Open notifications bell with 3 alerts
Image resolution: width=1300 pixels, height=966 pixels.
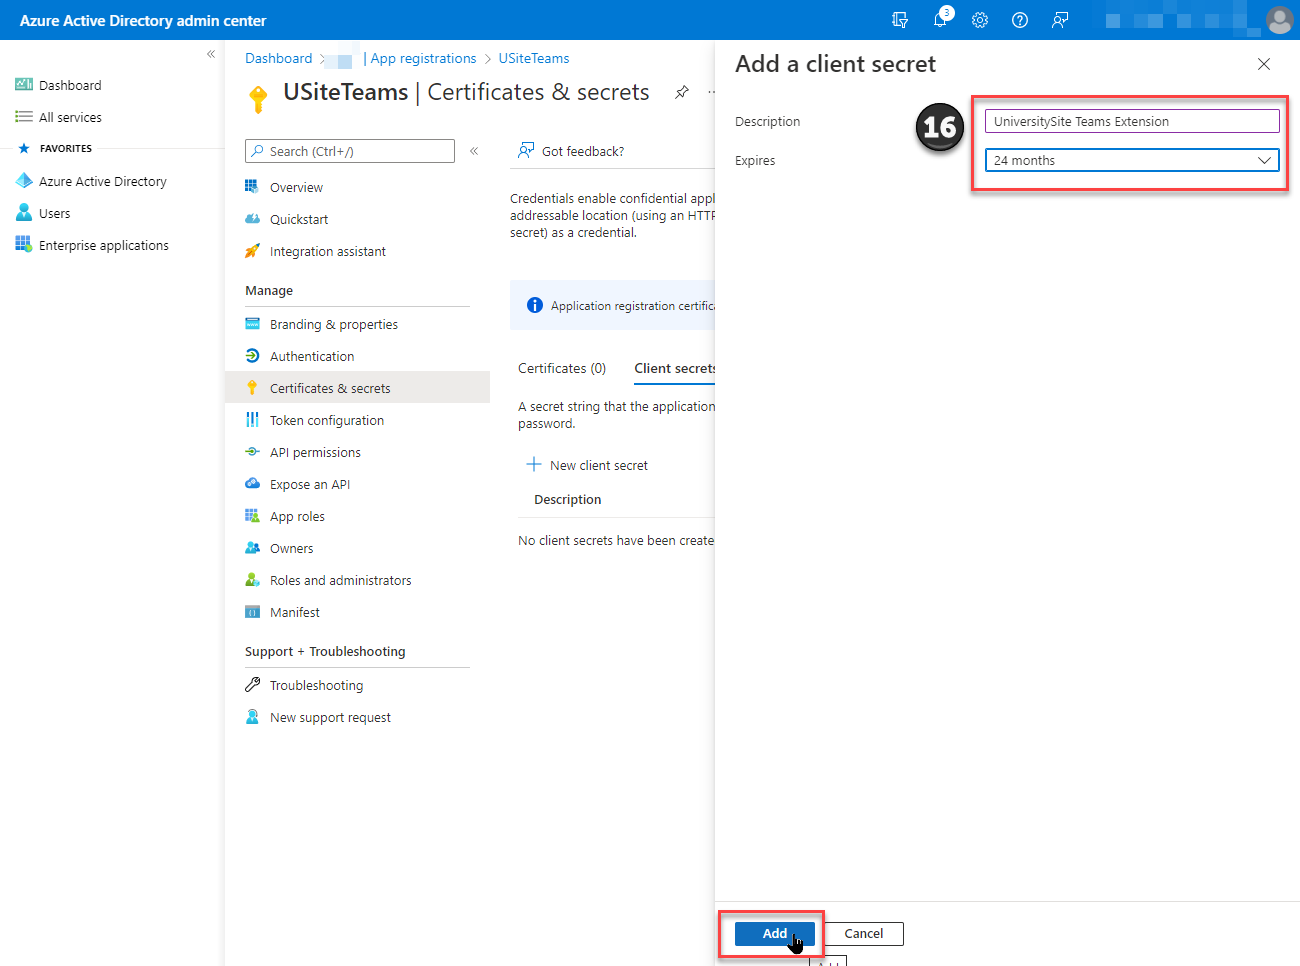point(941,19)
